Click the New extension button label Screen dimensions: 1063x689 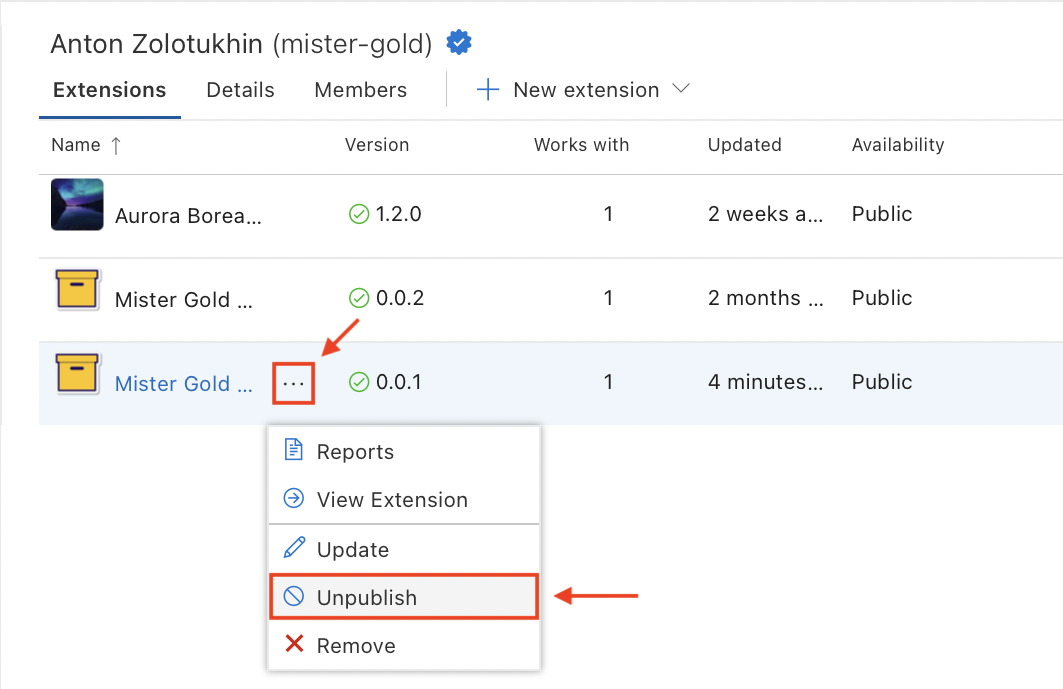(x=586, y=90)
